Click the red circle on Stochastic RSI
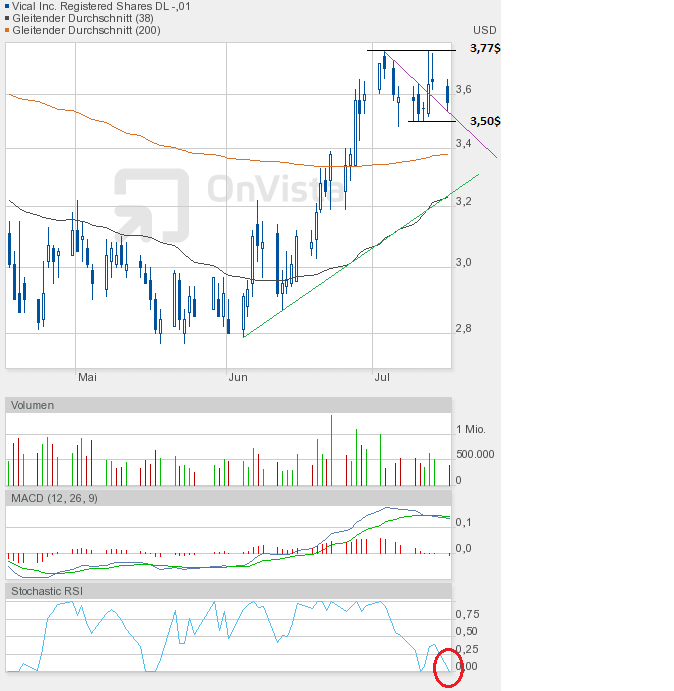Screen dimensions: 674x691 449,669
